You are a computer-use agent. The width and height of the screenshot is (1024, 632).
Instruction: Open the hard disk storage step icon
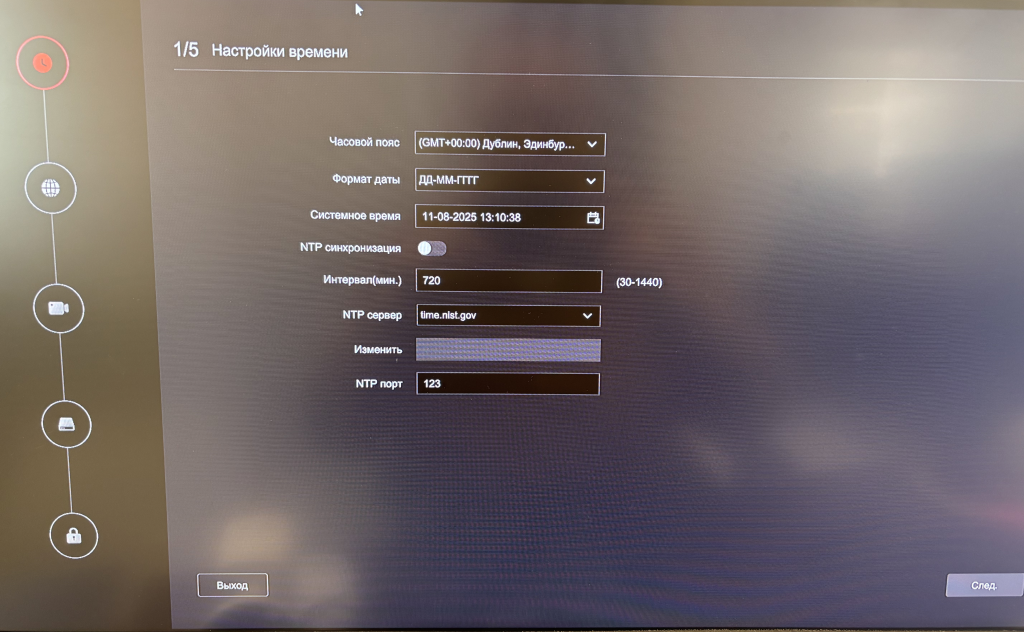66,424
